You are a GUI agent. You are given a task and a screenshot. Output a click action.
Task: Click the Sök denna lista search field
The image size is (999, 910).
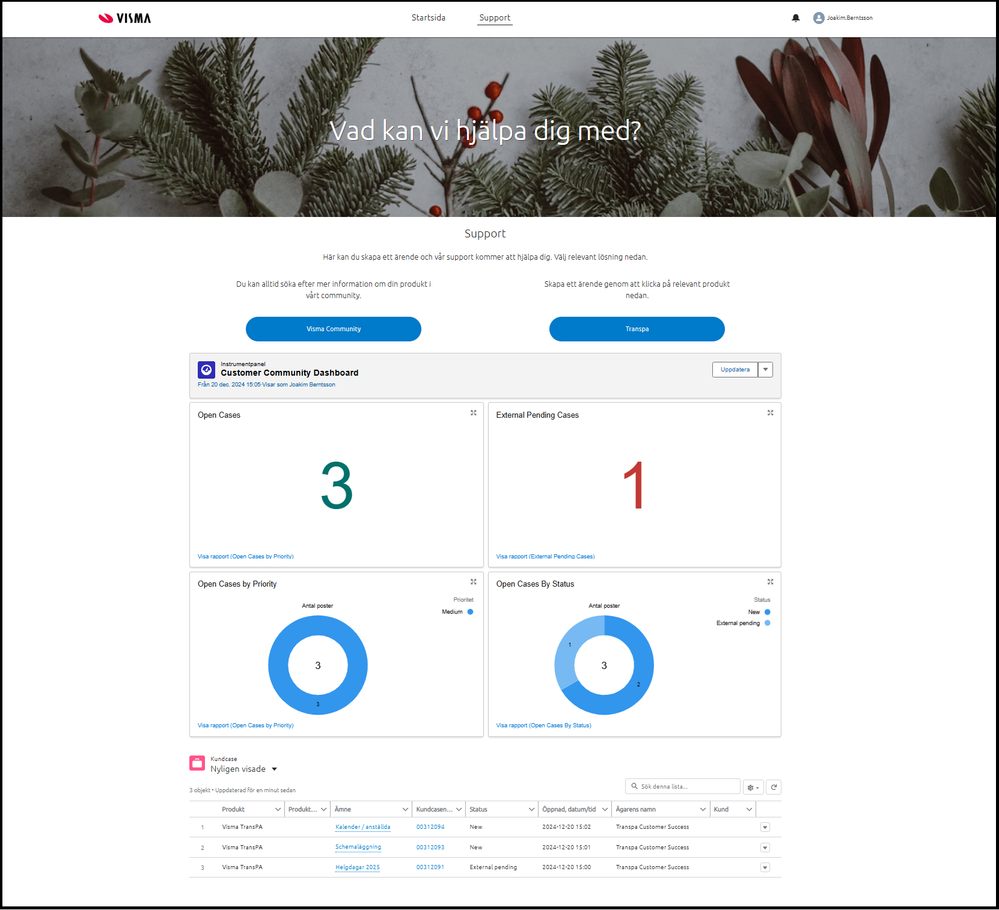[683, 786]
